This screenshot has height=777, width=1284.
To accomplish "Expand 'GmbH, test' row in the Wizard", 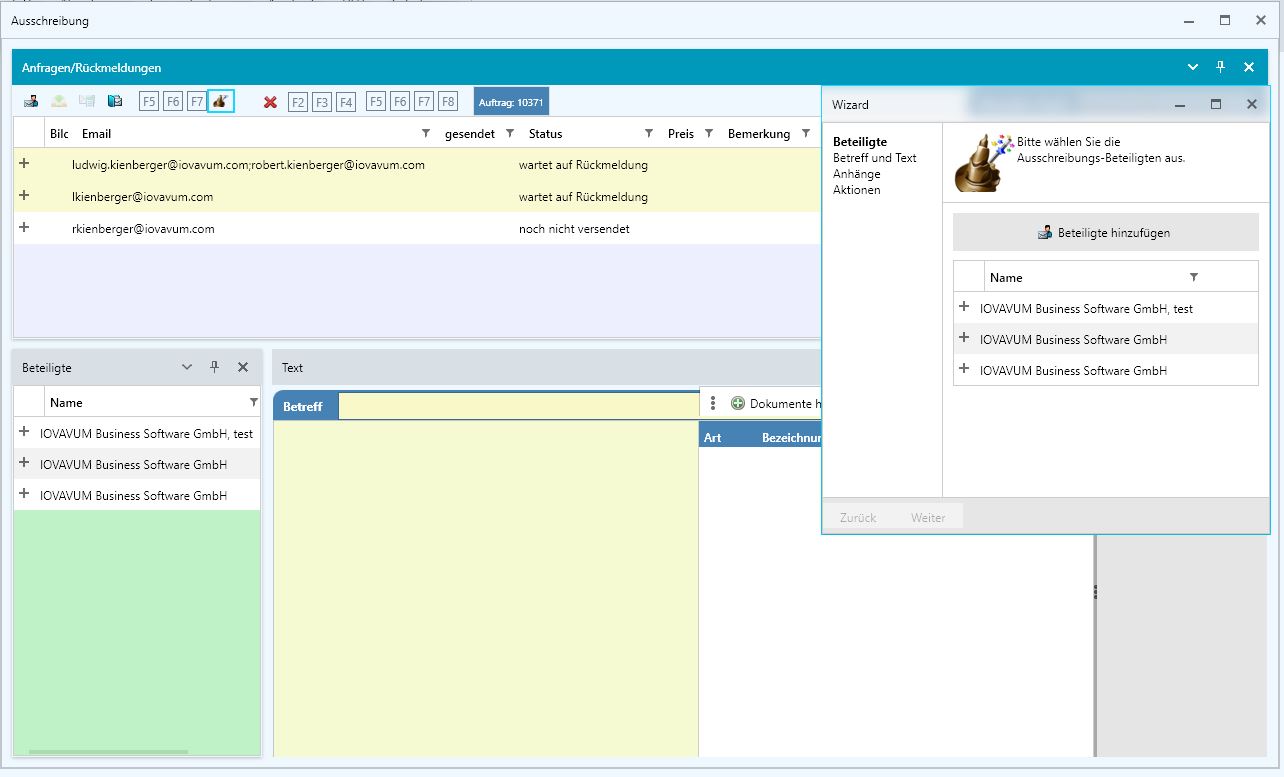I will pyautogui.click(x=964, y=307).
